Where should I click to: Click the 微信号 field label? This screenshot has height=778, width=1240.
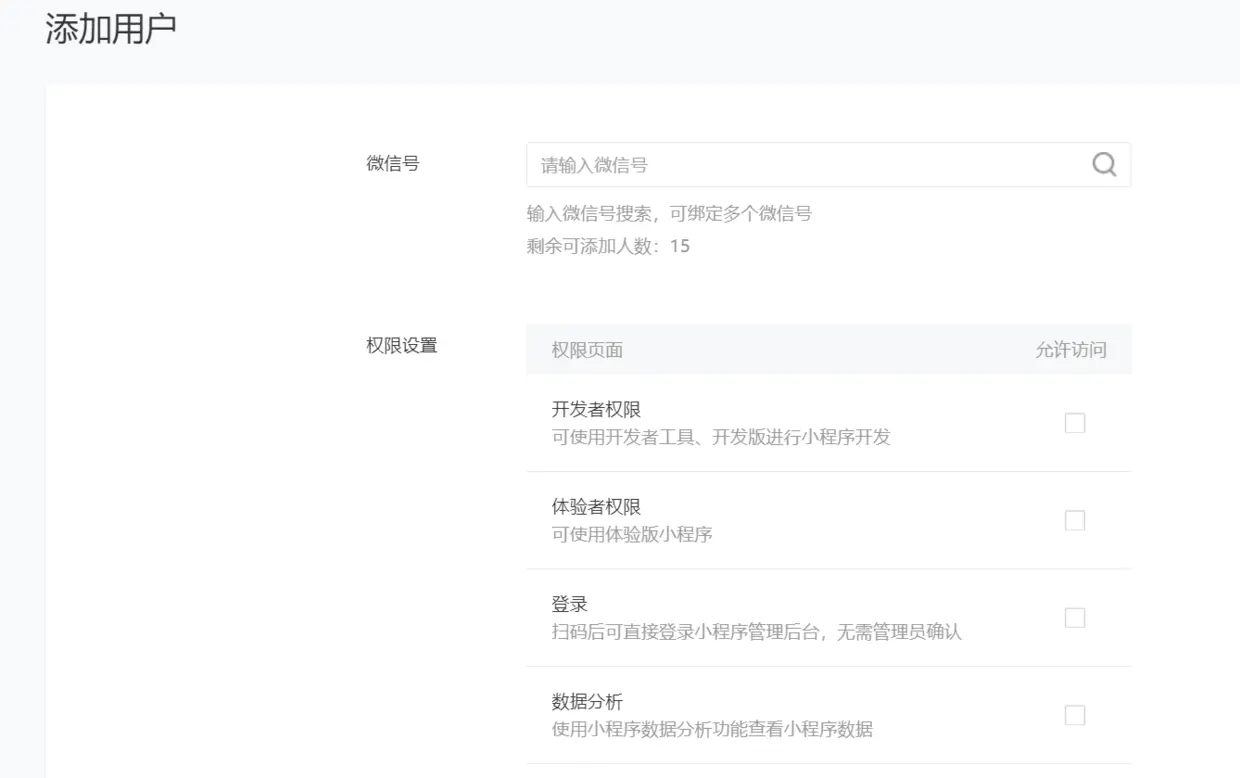pos(393,164)
